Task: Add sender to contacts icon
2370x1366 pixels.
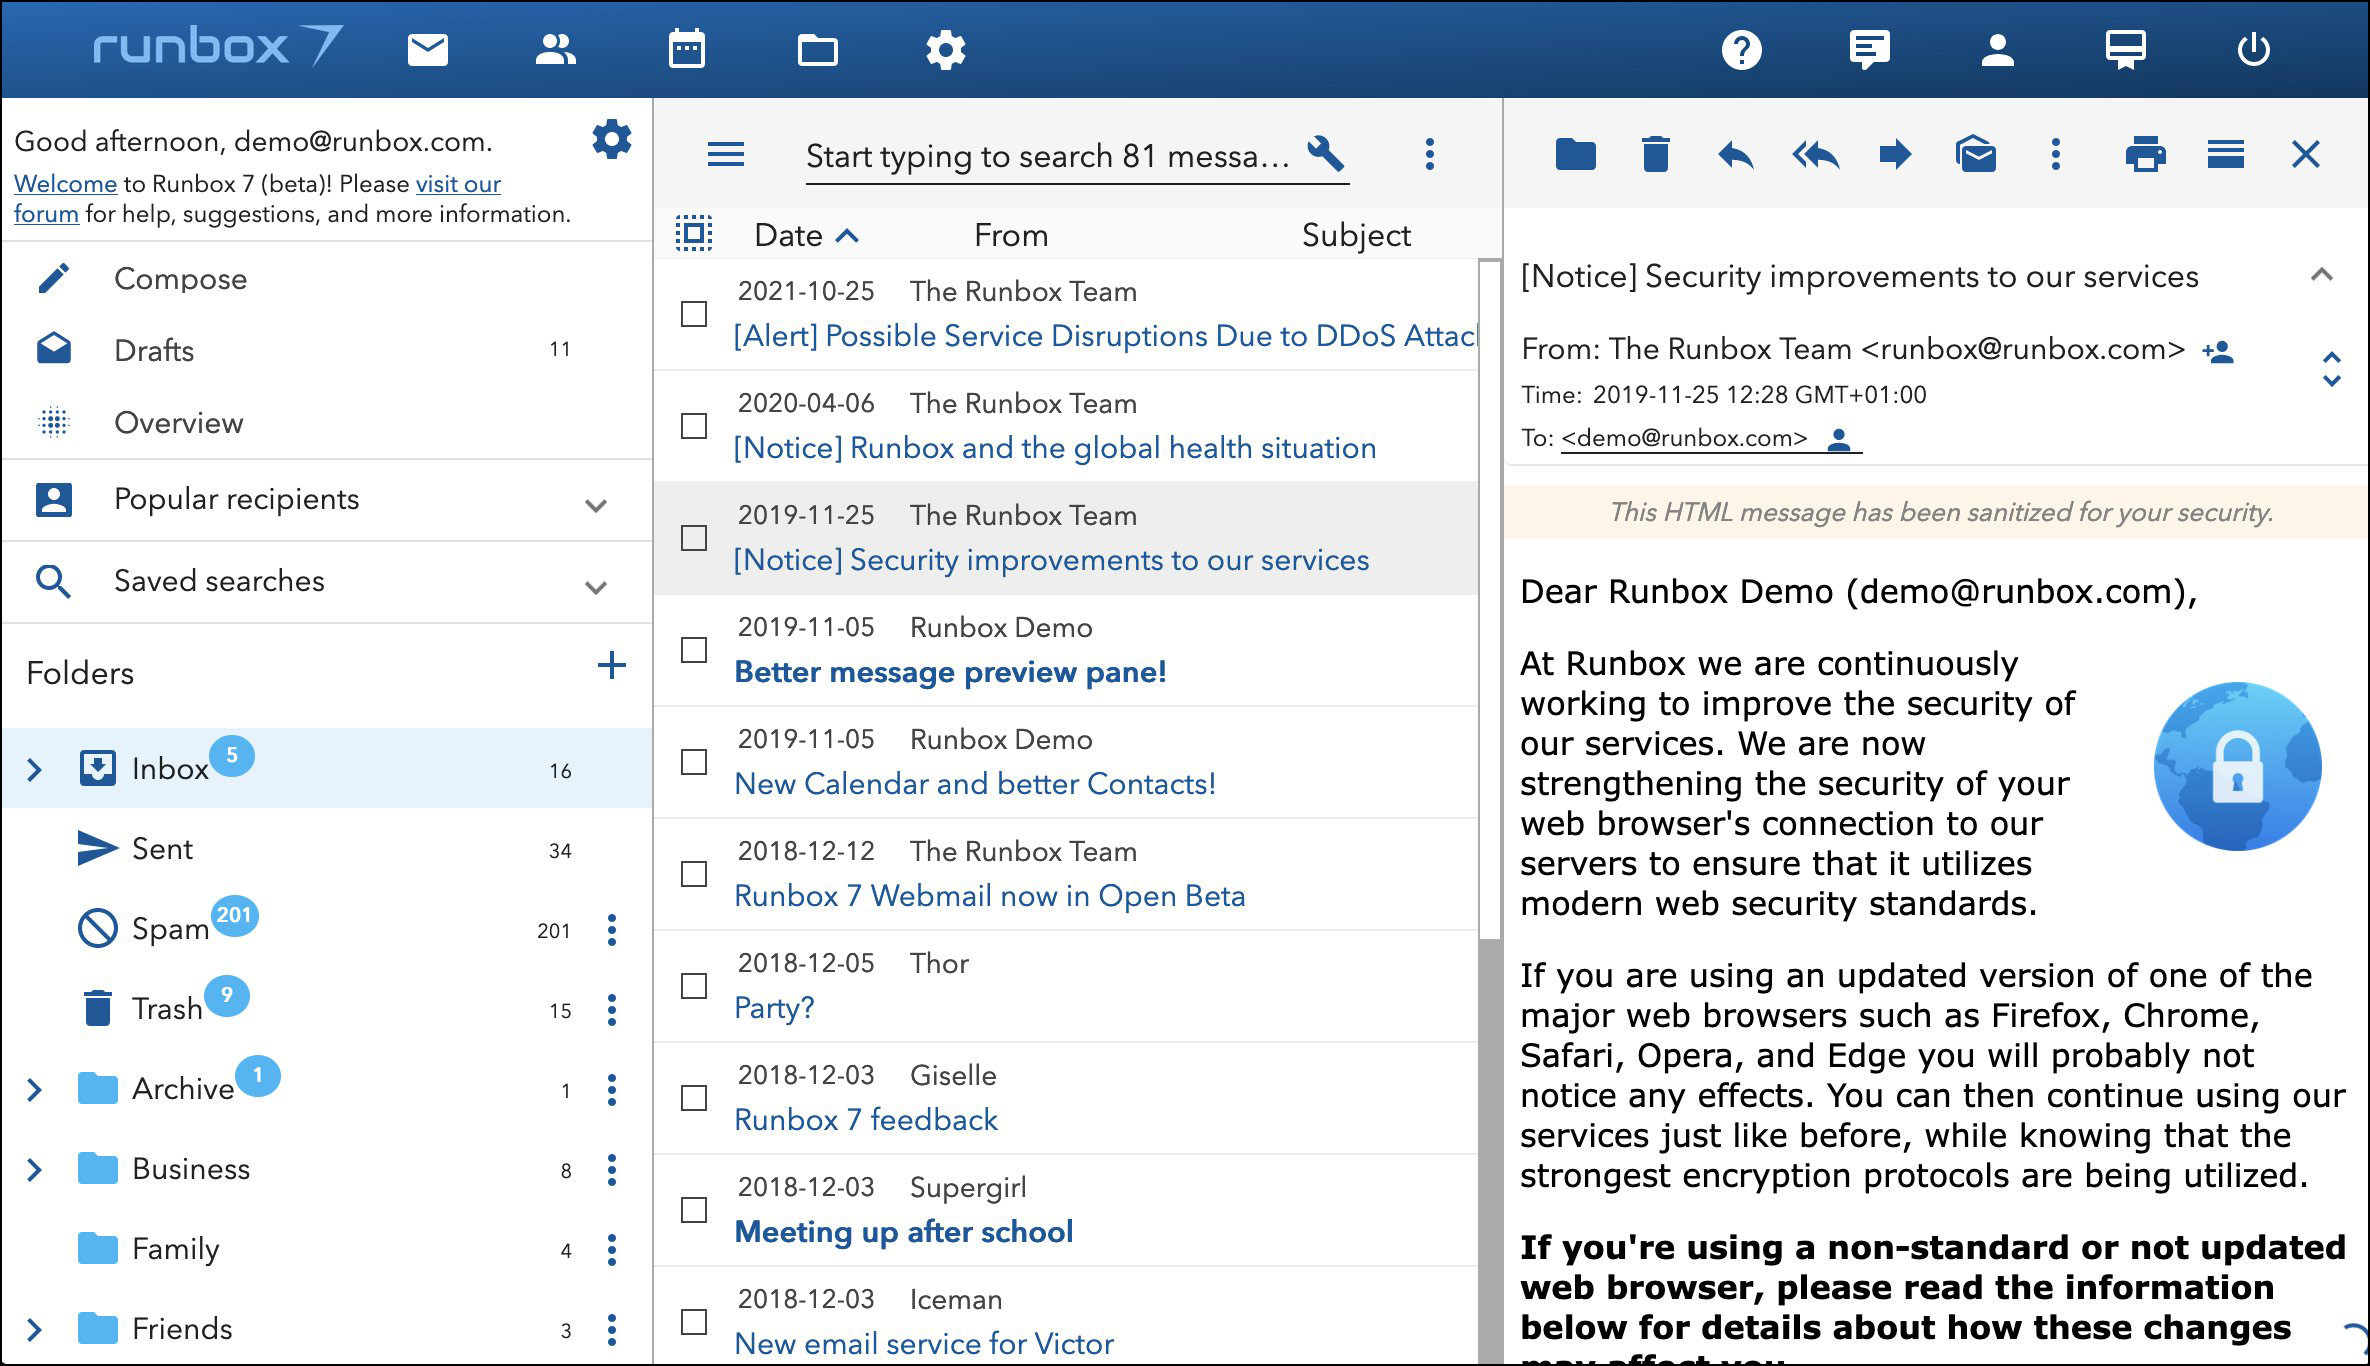Action: [x=2218, y=351]
